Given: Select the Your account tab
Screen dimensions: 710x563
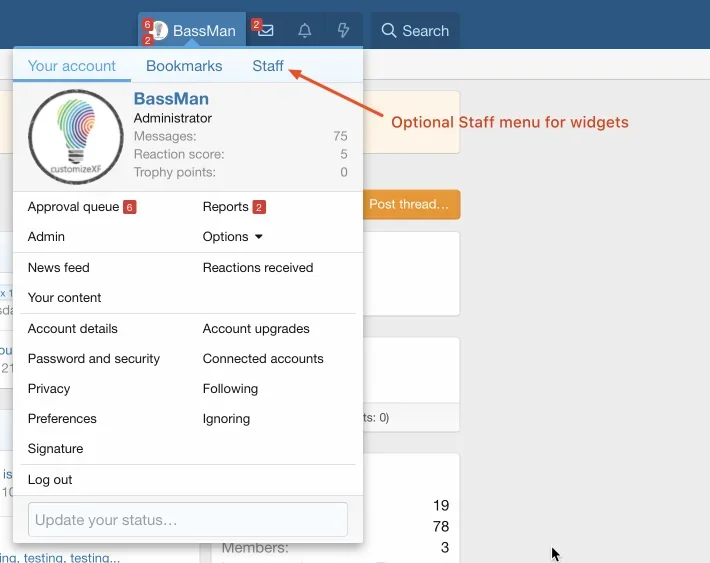Looking at the screenshot, I should coord(72,66).
